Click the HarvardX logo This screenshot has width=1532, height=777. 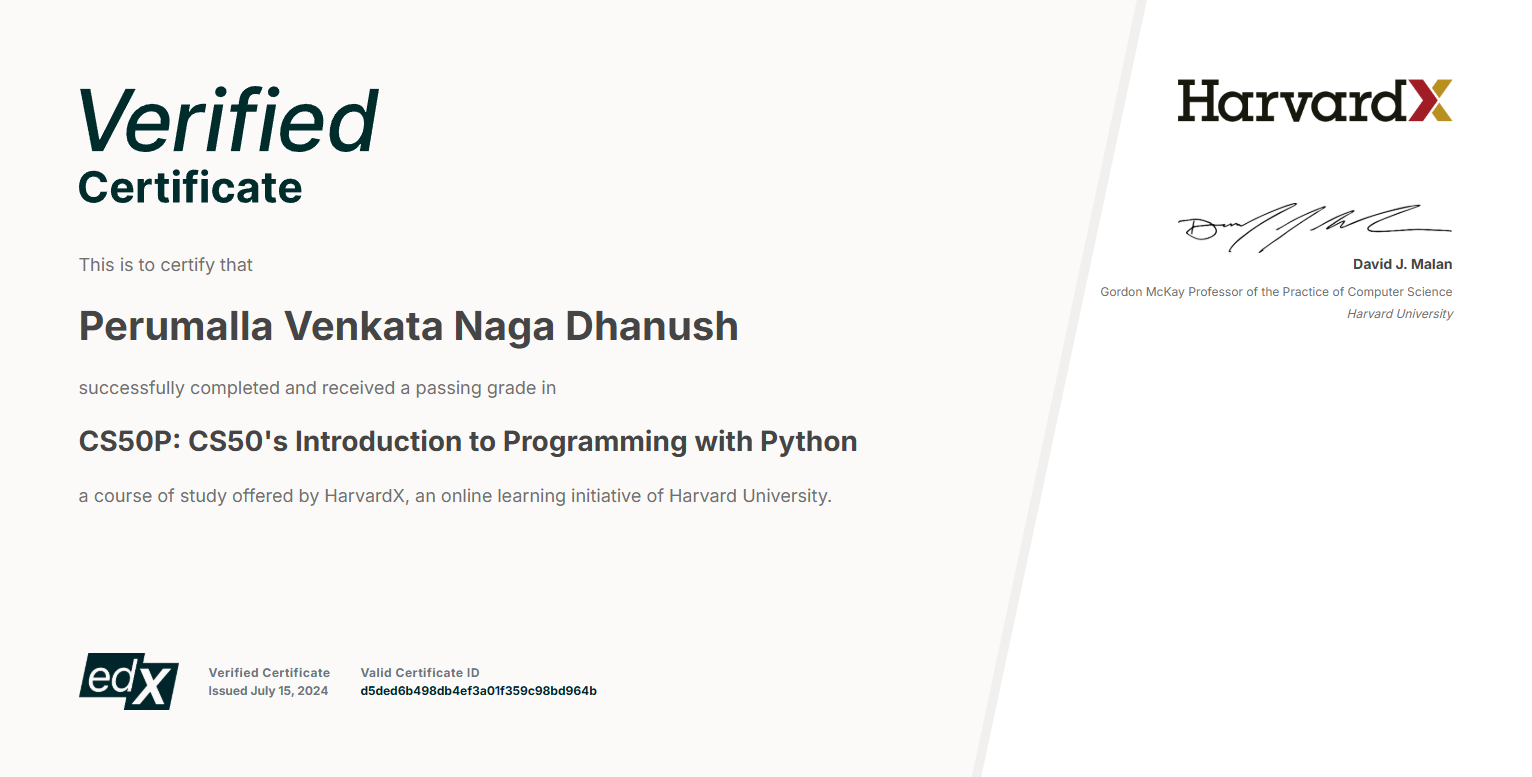(1315, 101)
